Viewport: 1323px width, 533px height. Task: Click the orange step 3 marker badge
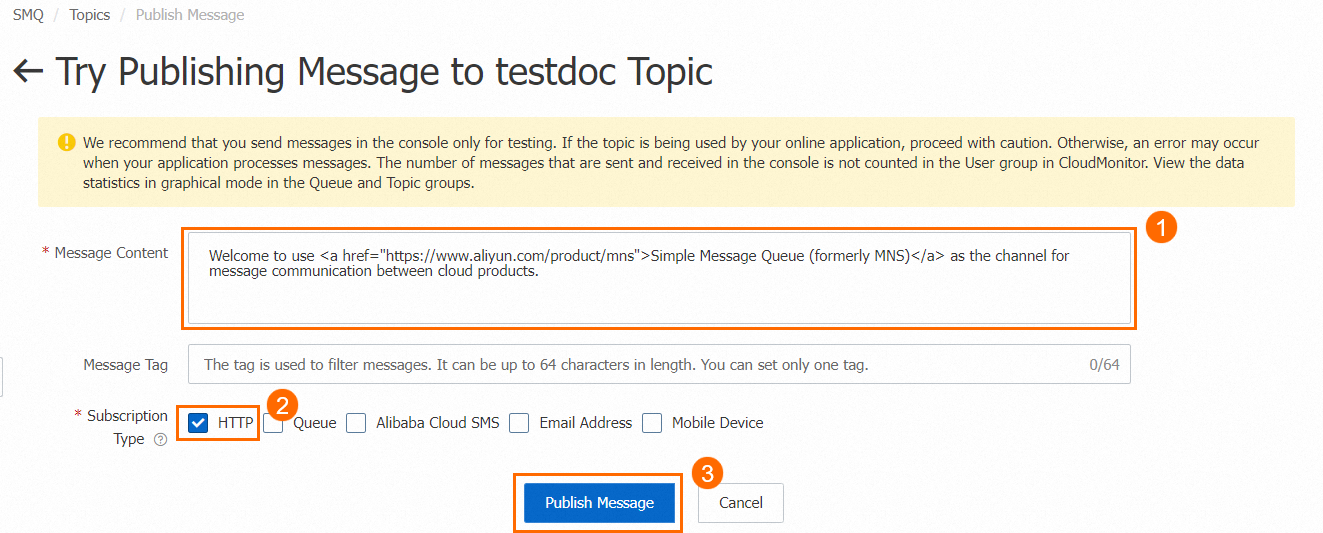(x=707, y=473)
